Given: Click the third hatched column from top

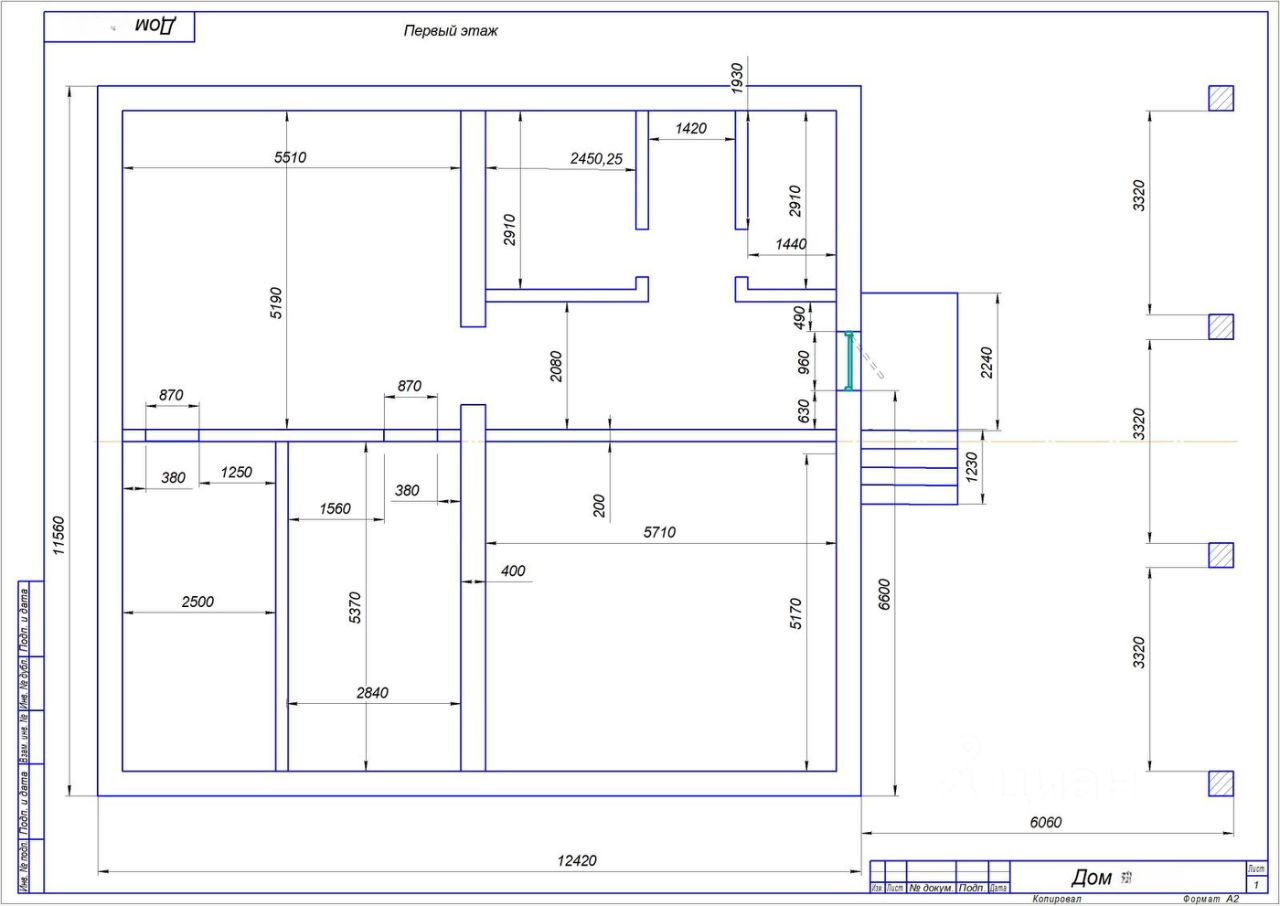Looking at the screenshot, I should pyautogui.click(x=1221, y=555).
